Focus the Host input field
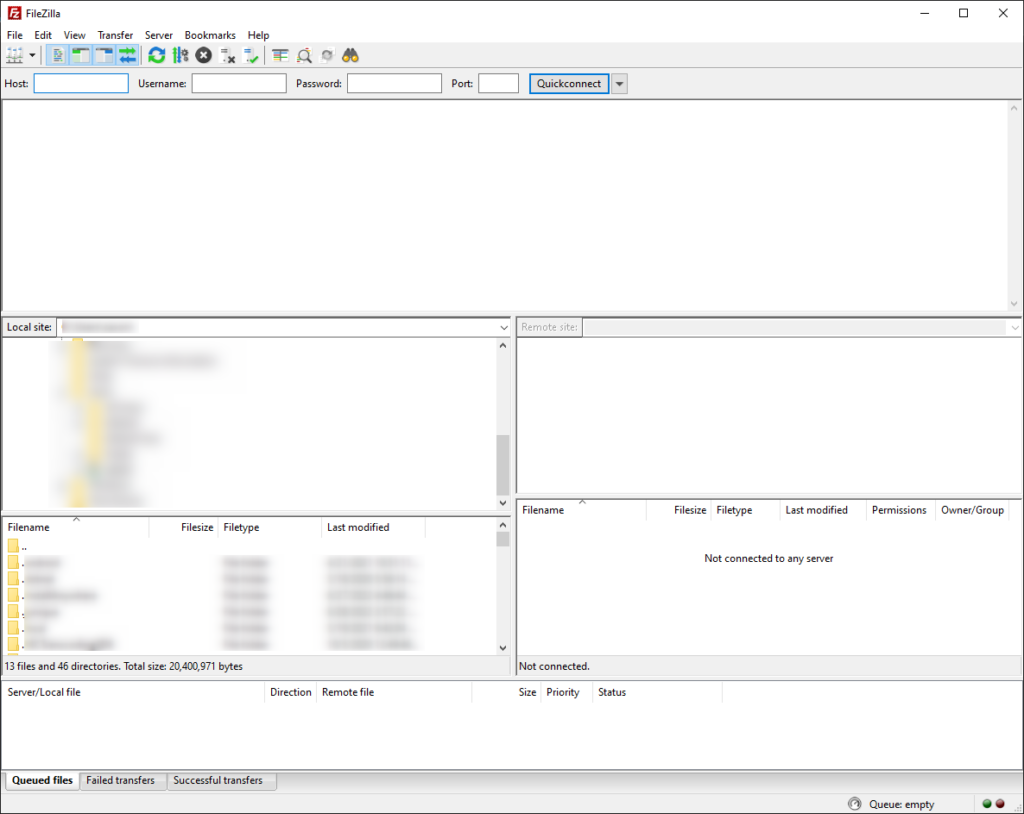1024x814 pixels. click(x=81, y=84)
